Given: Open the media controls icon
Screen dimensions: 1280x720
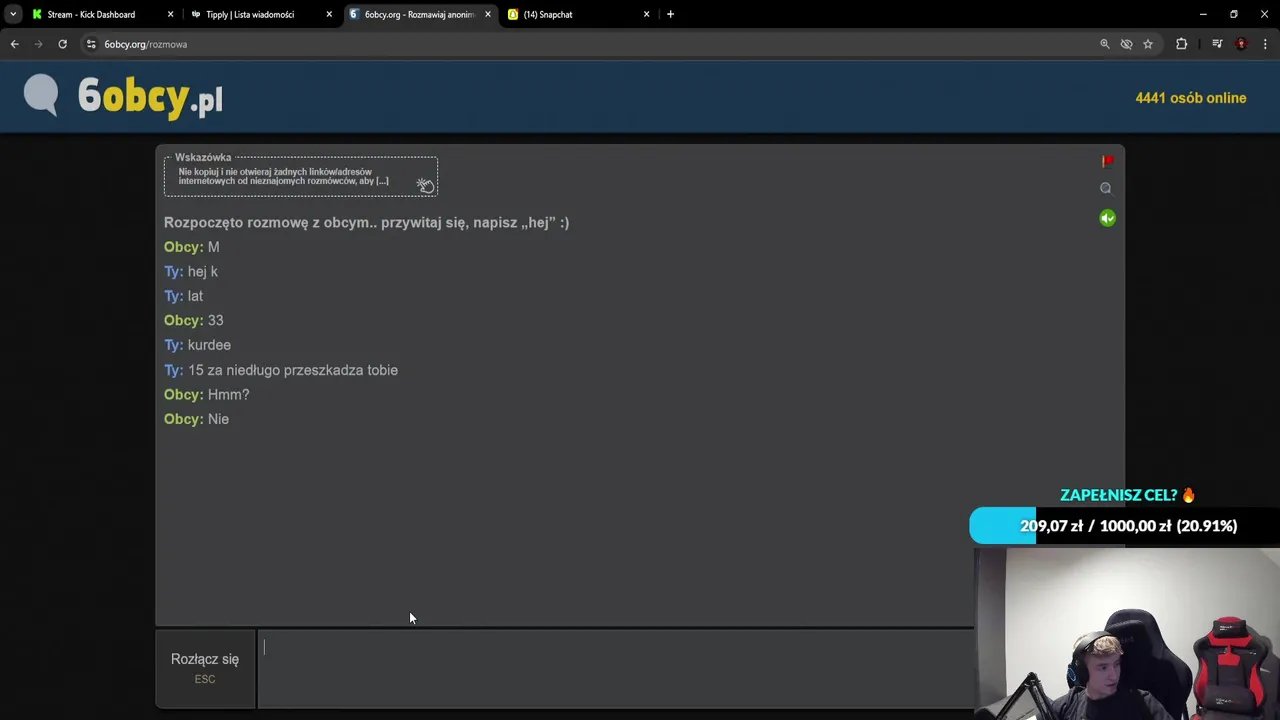Looking at the screenshot, I should tap(1217, 44).
